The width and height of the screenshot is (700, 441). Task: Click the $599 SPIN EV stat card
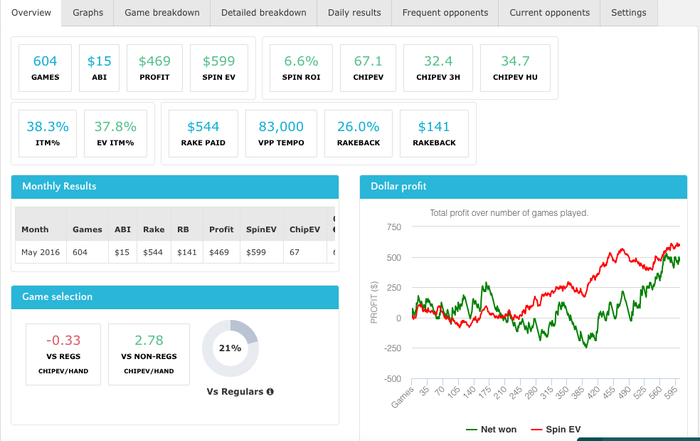(x=219, y=68)
